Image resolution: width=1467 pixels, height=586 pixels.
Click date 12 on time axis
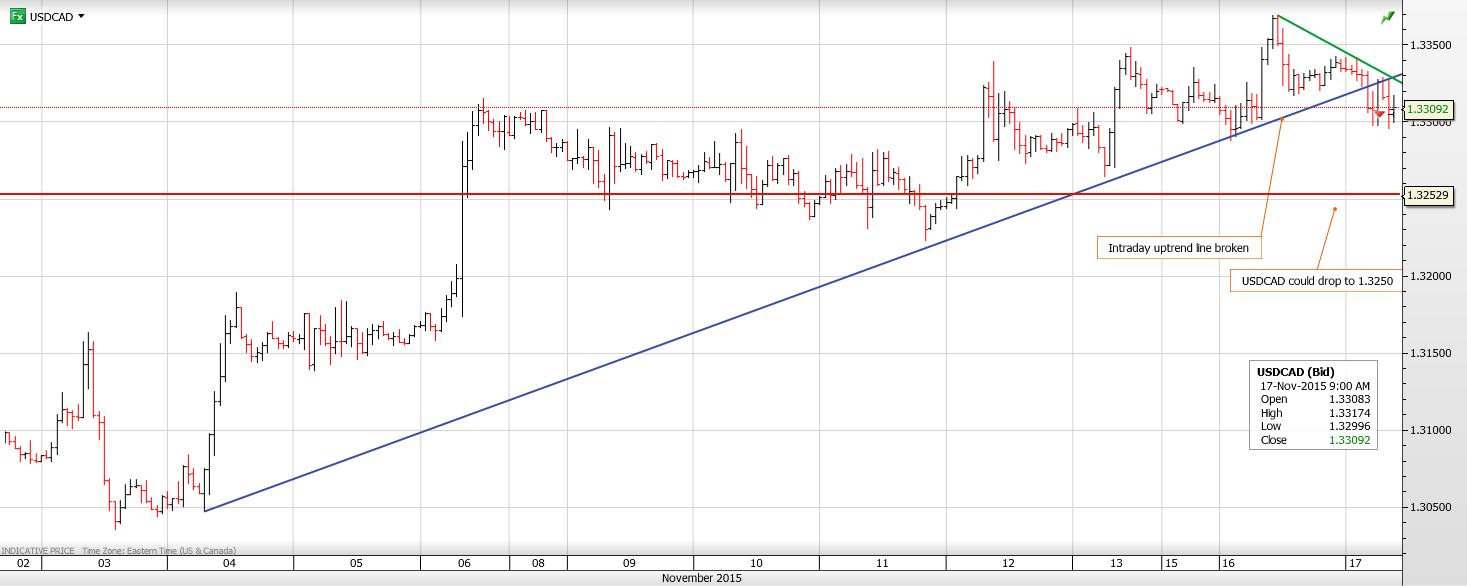pyautogui.click(x=1008, y=564)
